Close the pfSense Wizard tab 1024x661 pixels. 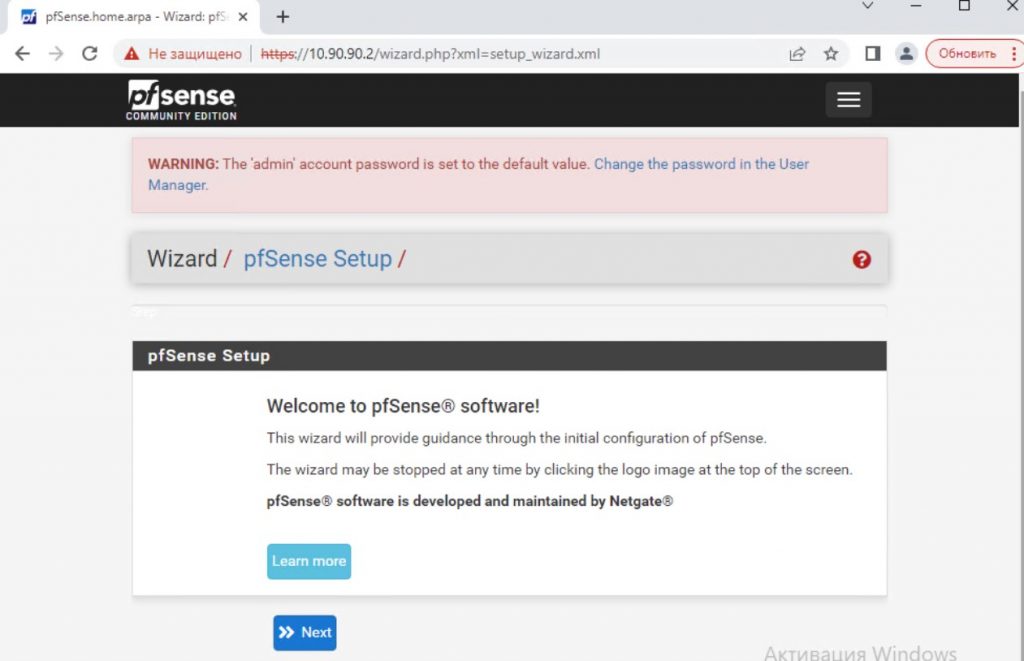coord(243,17)
